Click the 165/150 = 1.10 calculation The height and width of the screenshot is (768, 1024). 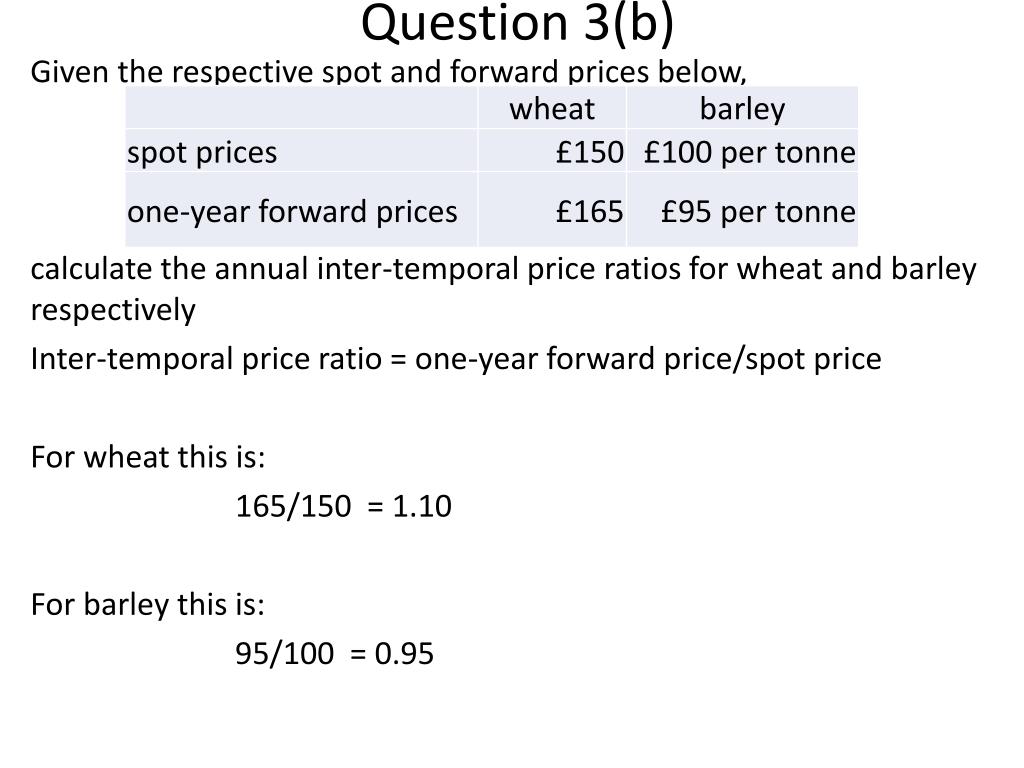tap(344, 506)
